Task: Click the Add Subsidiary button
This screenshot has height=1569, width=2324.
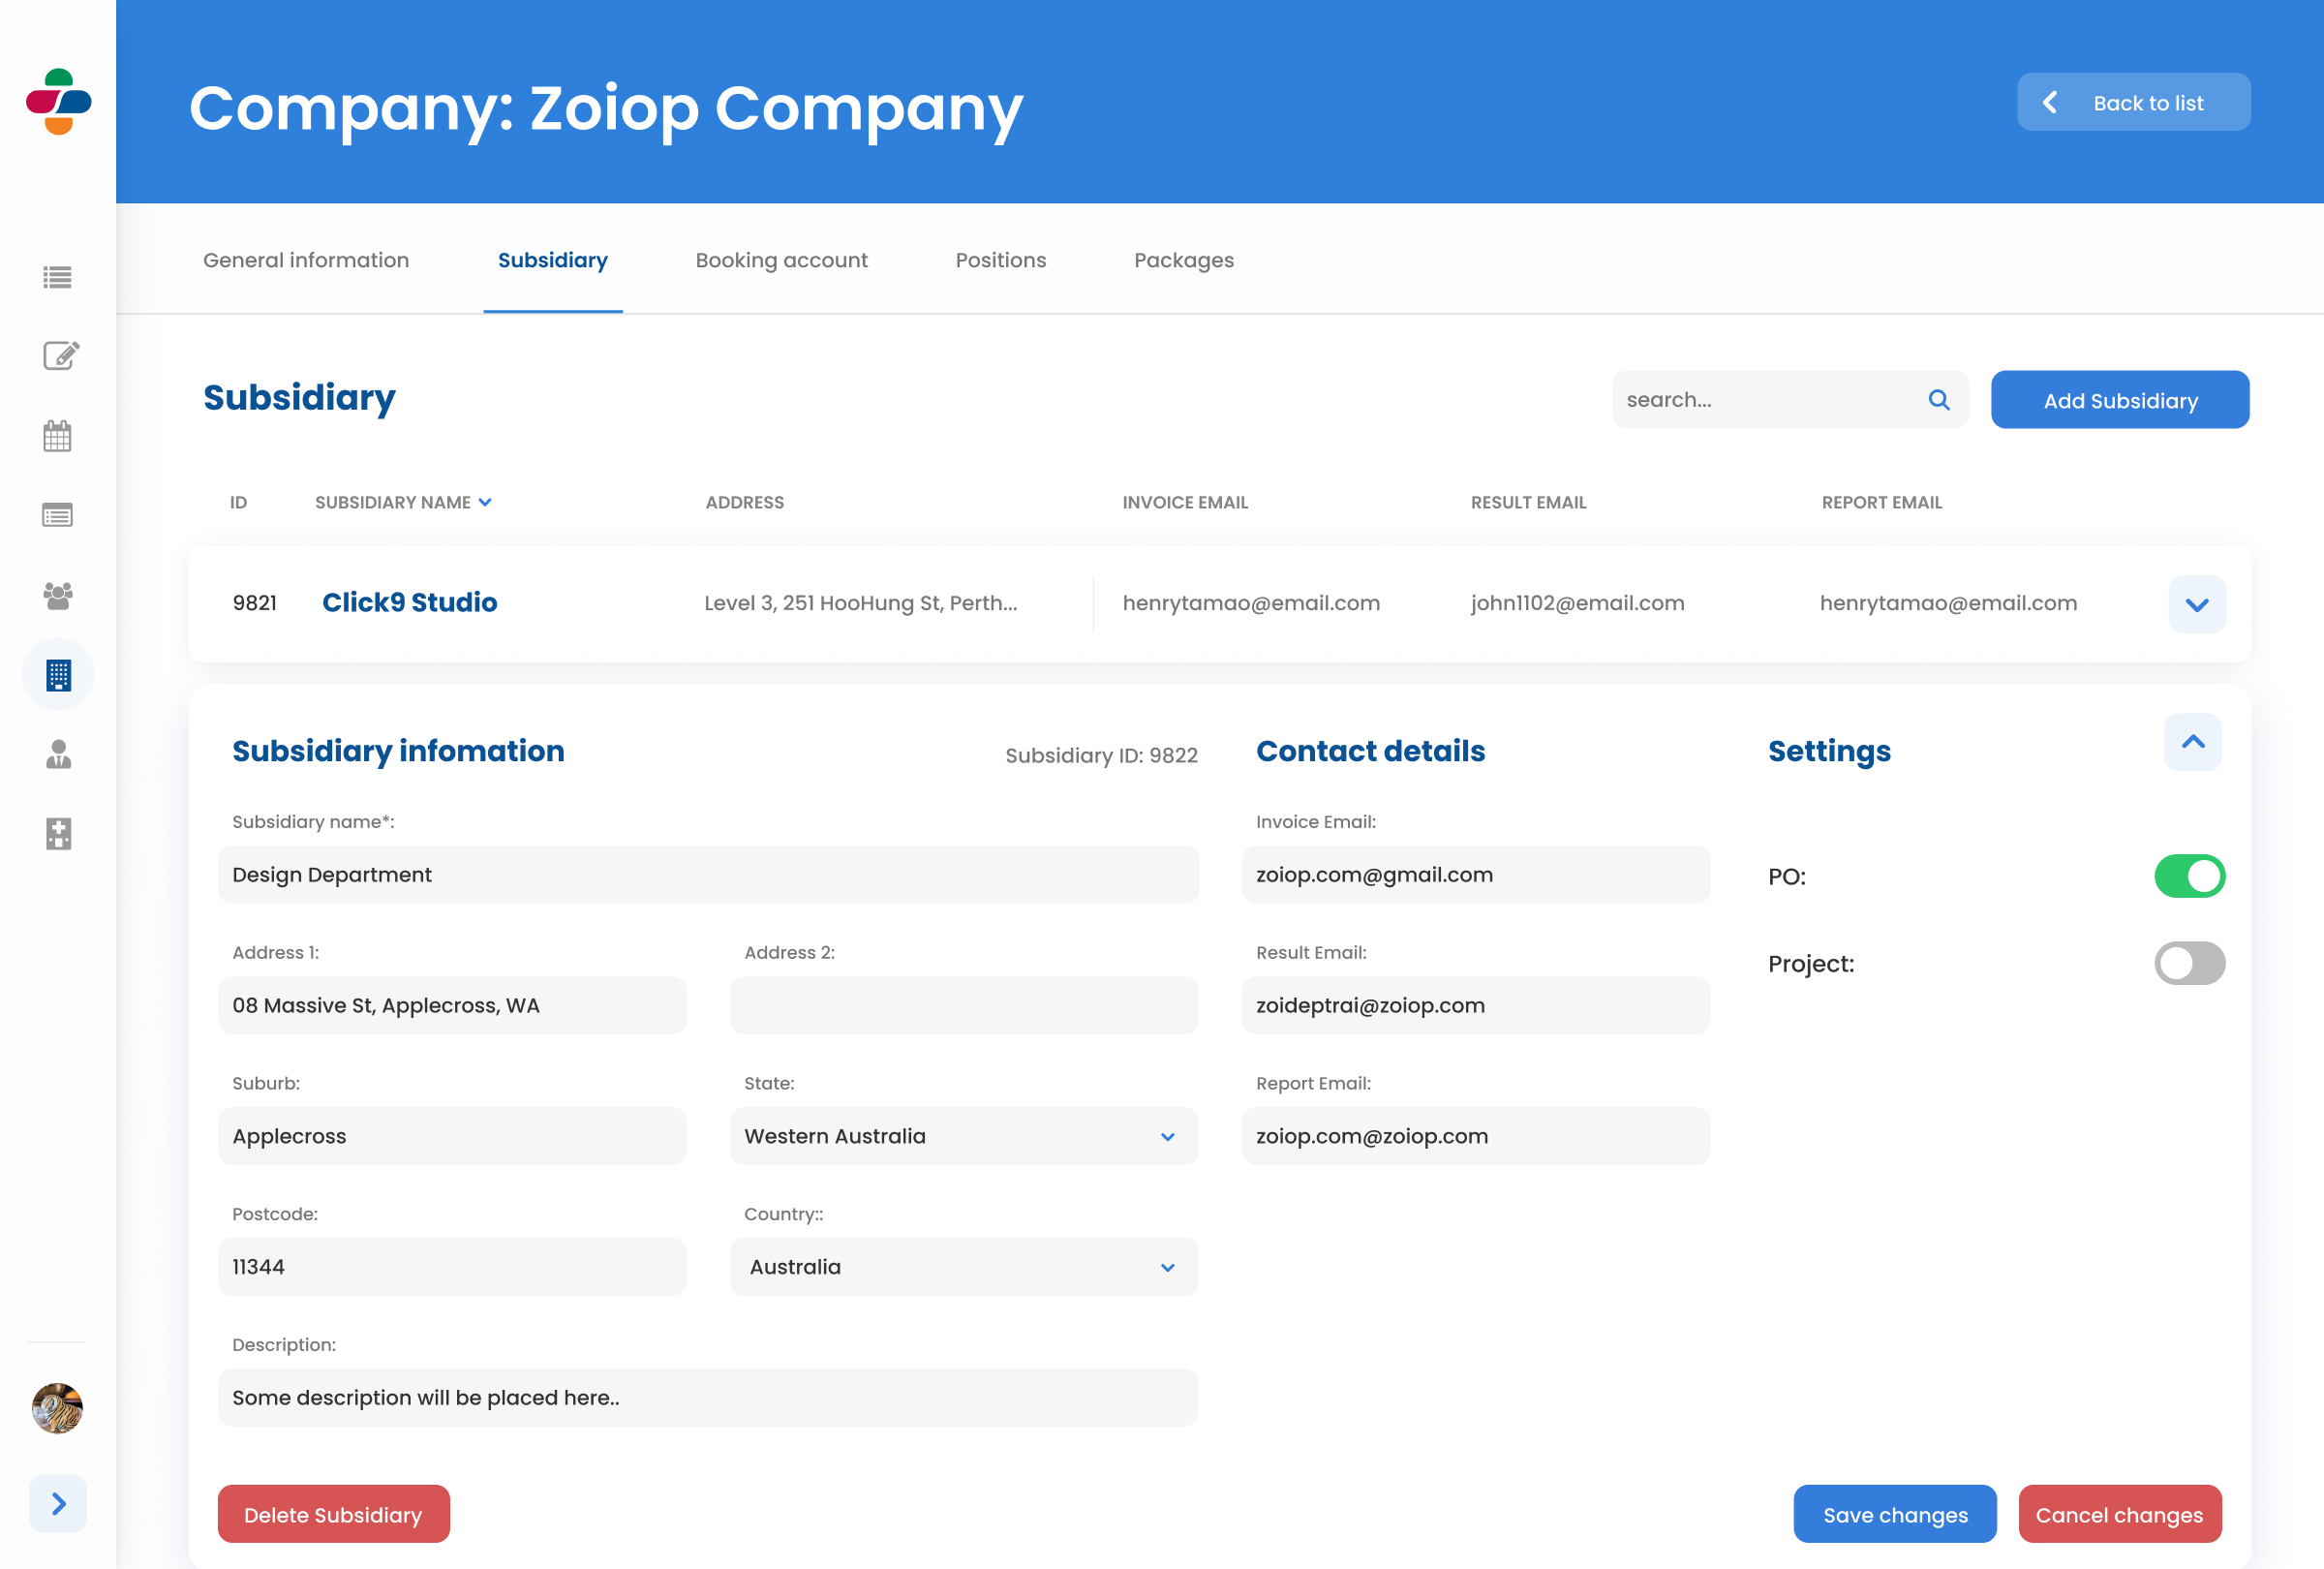Action: (2119, 400)
